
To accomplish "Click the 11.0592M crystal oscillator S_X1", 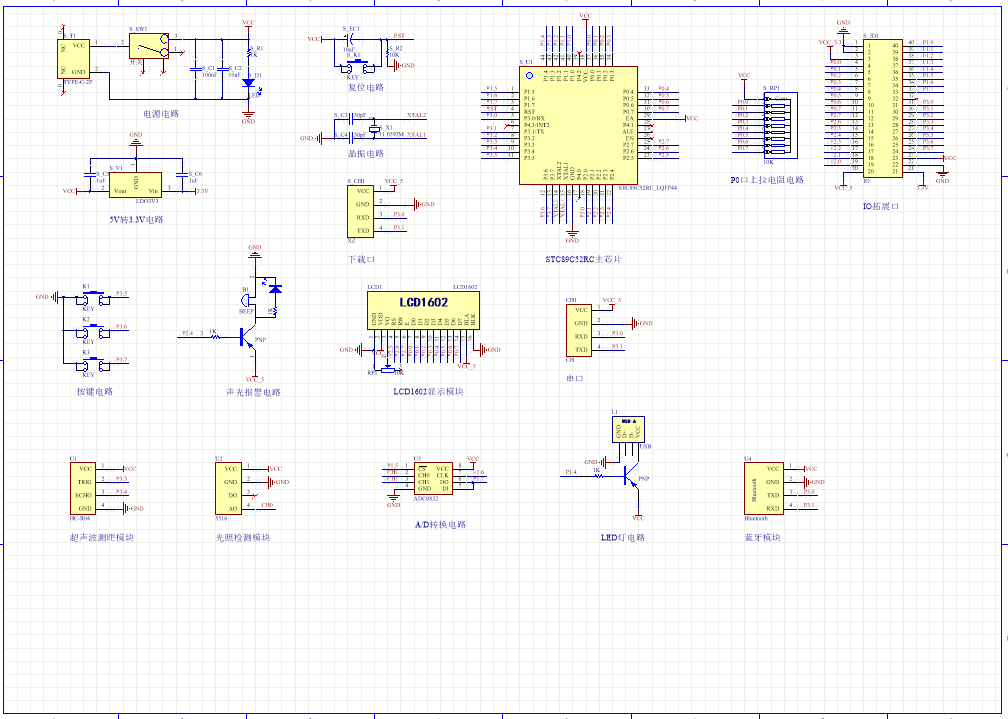I will coord(374,131).
